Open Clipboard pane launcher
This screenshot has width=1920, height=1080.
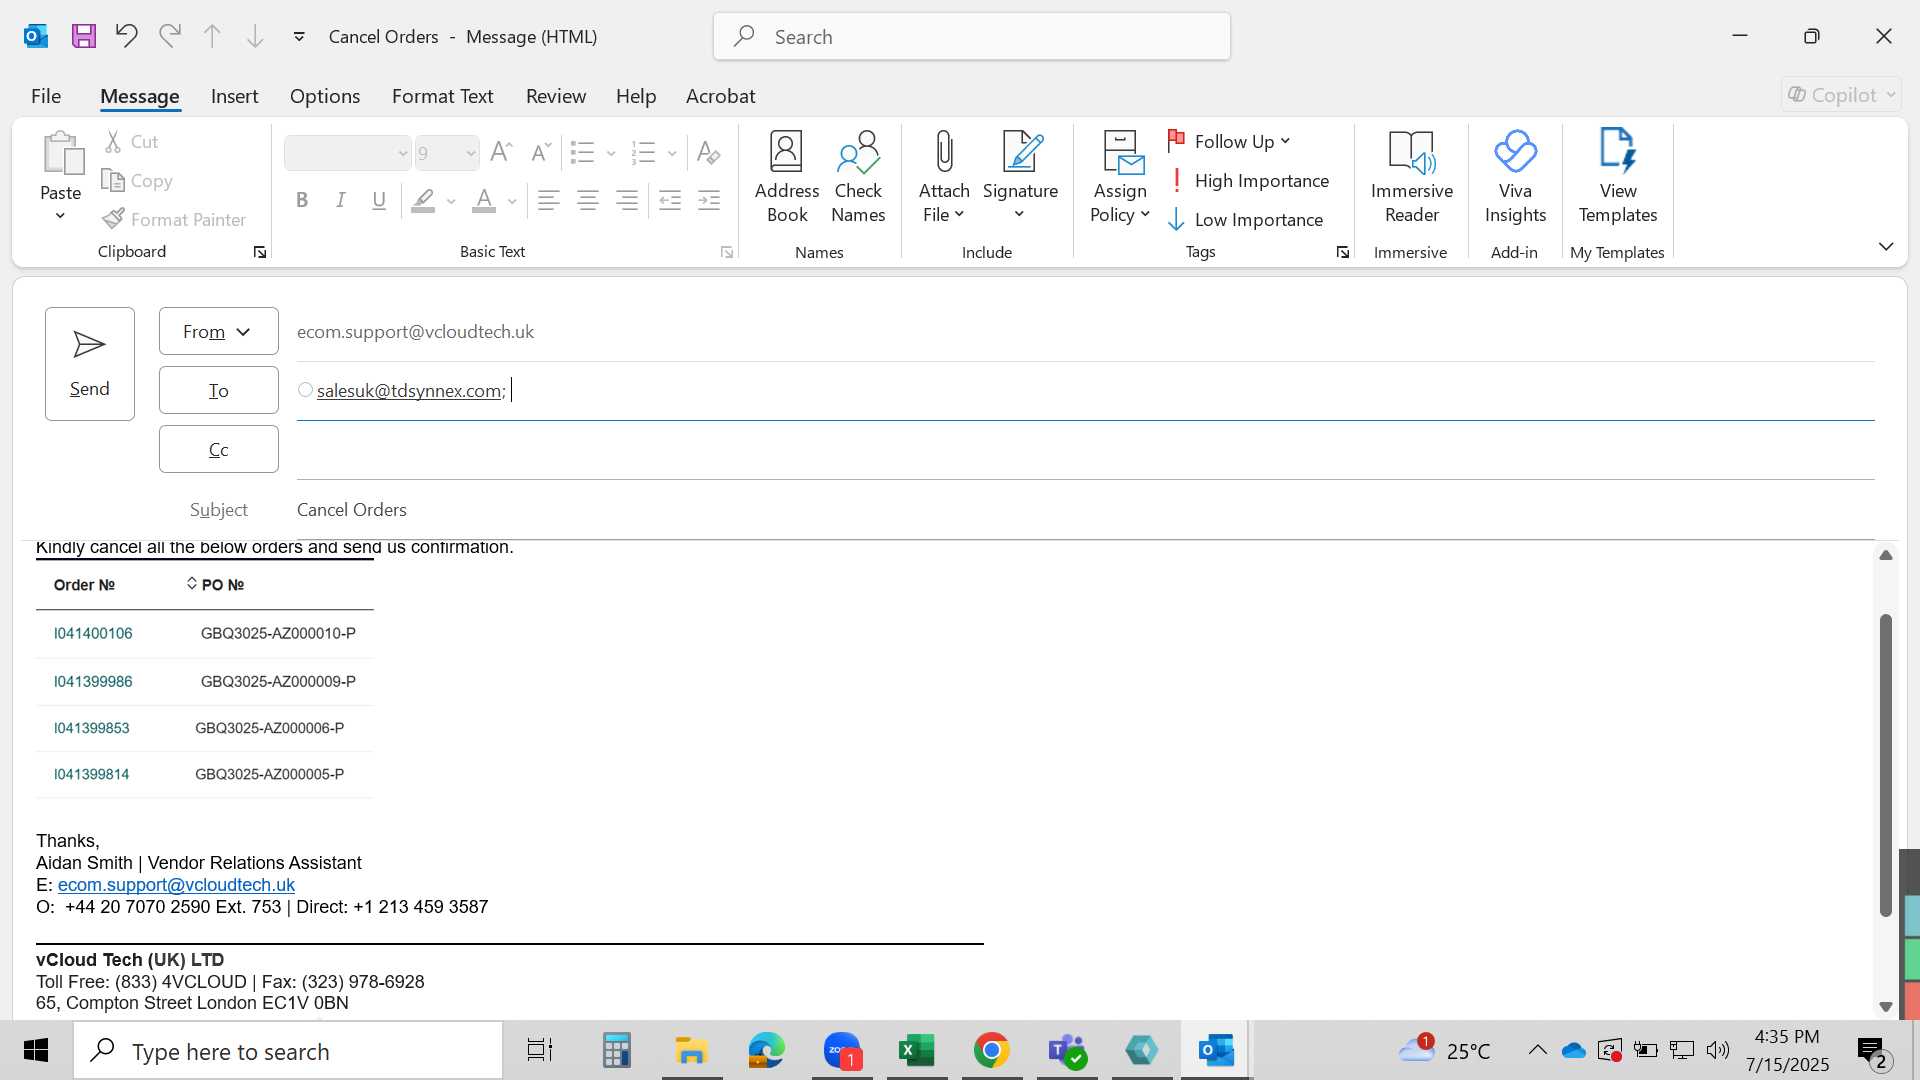(x=260, y=253)
